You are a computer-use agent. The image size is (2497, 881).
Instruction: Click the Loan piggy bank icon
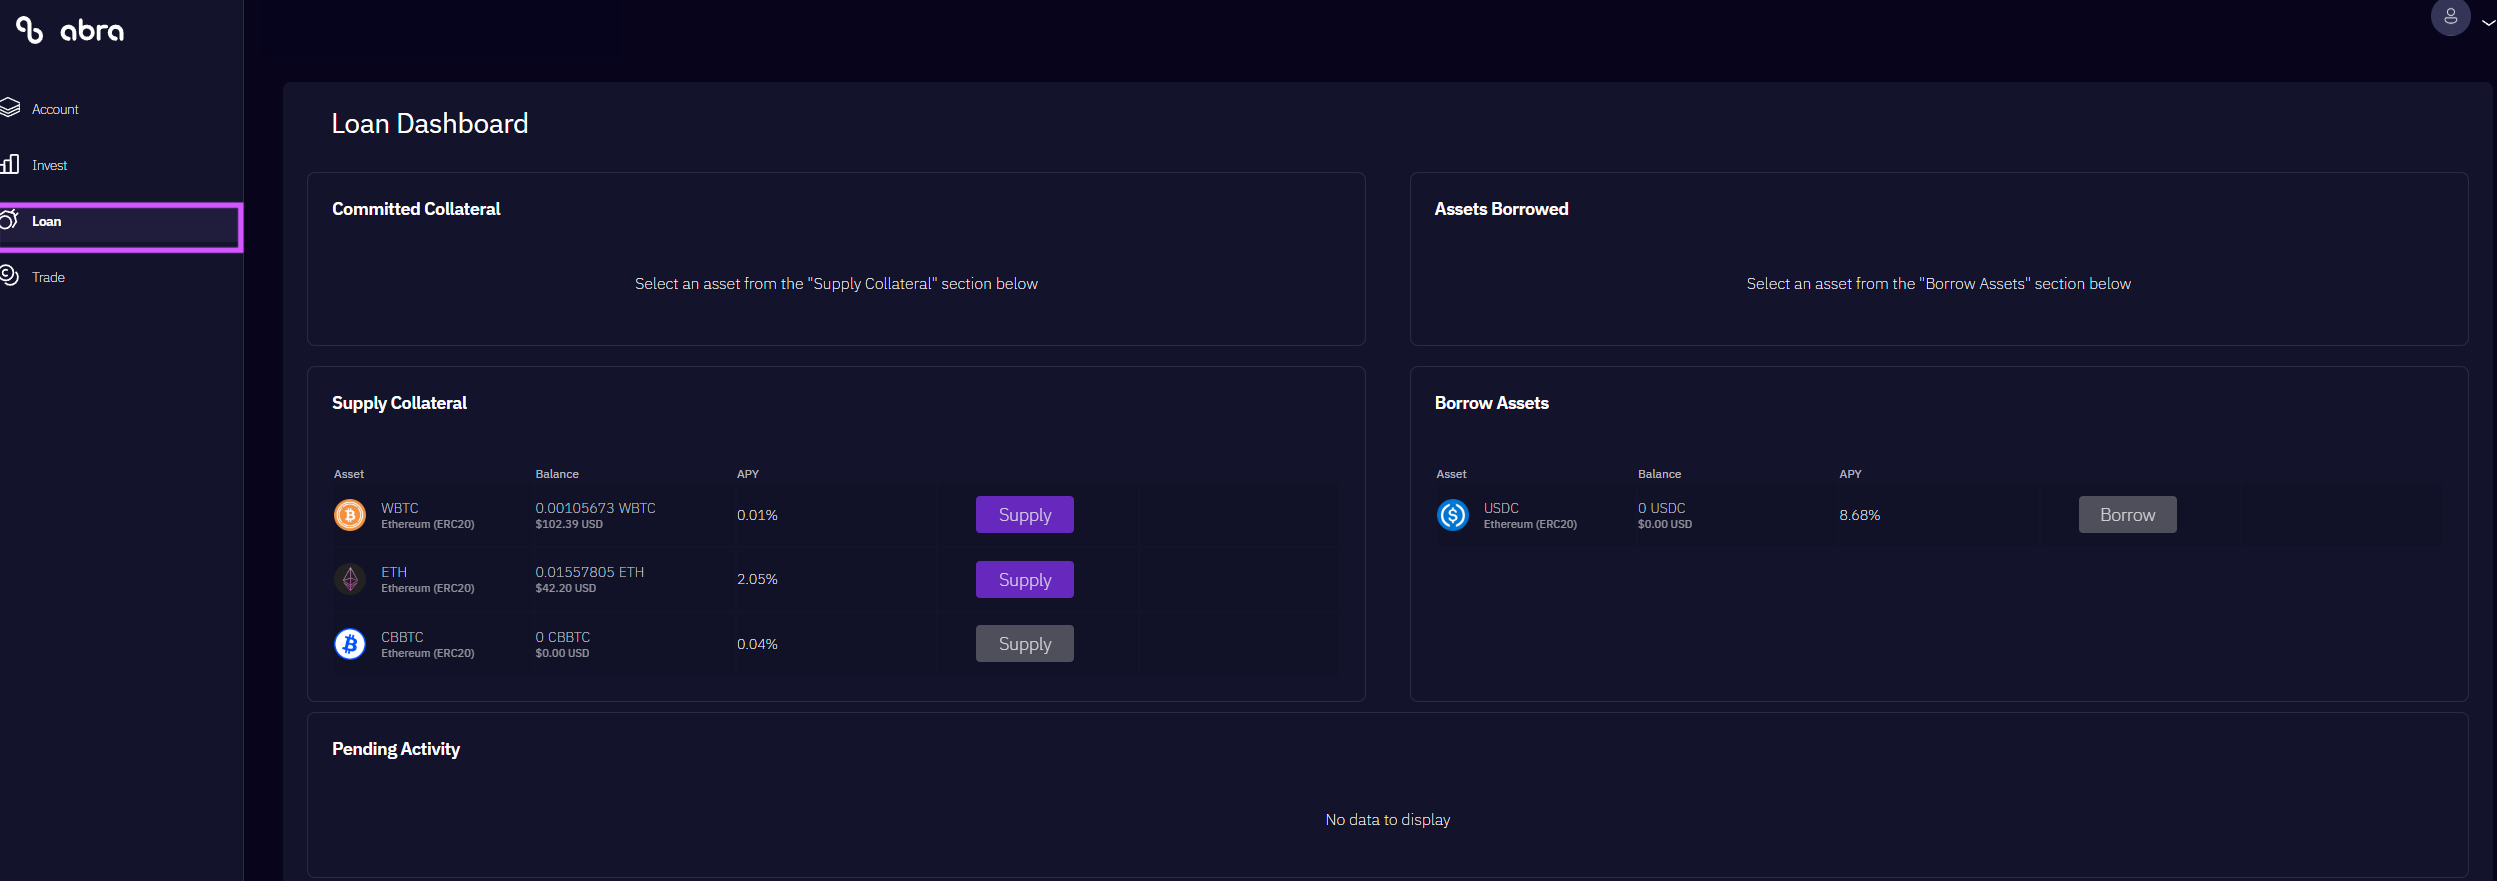[x=9, y=220]
